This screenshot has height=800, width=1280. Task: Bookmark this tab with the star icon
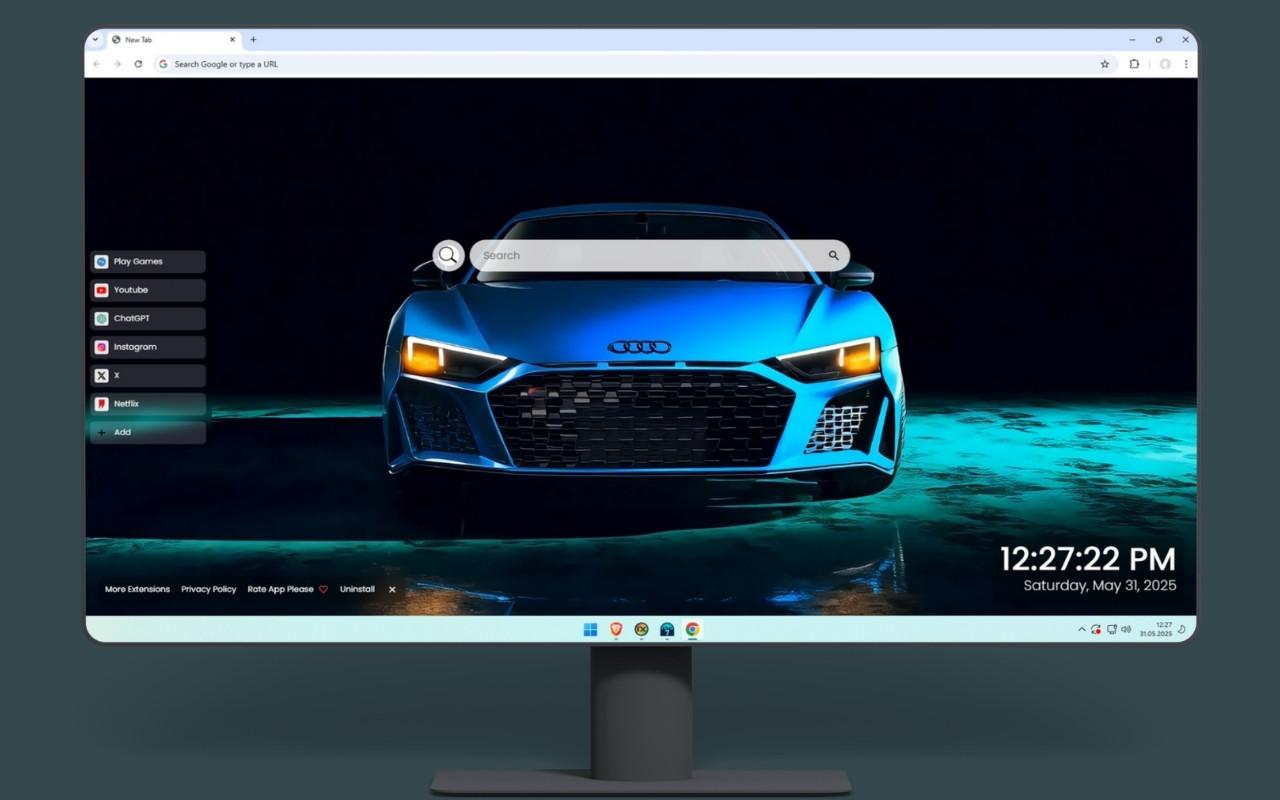click(1105, 64)
